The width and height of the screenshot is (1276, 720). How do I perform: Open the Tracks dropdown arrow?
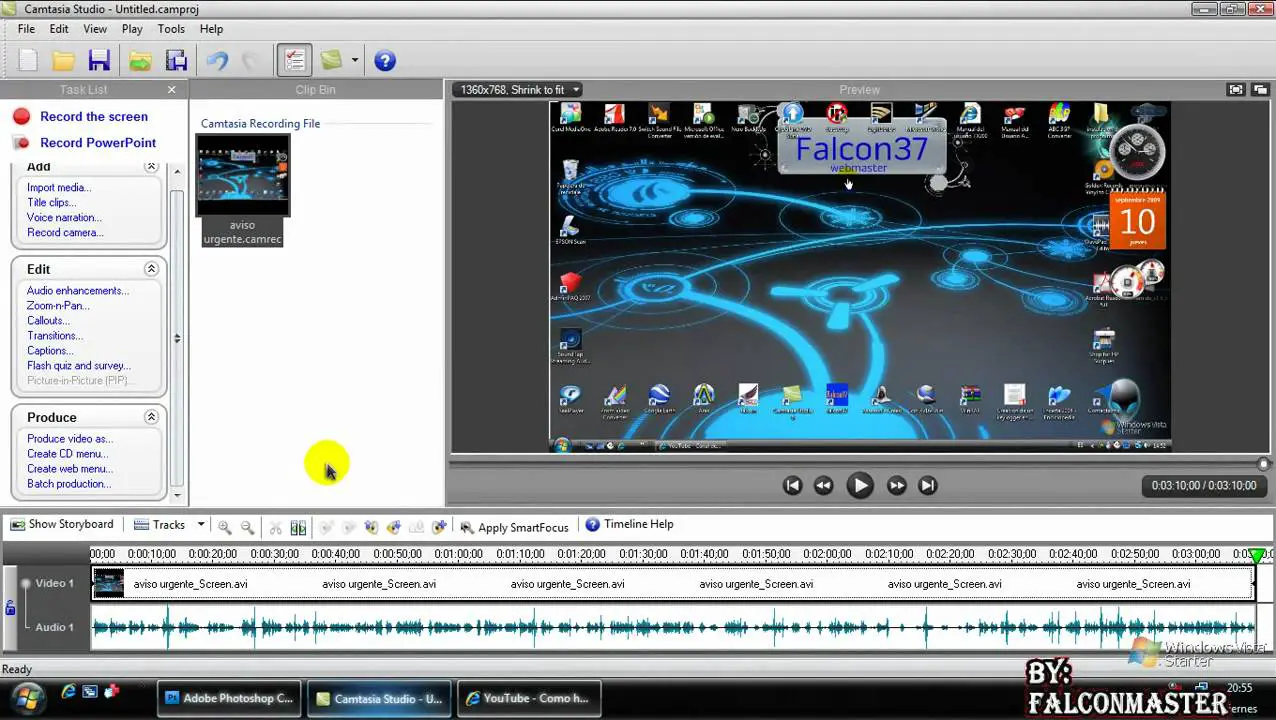point(201,524)
